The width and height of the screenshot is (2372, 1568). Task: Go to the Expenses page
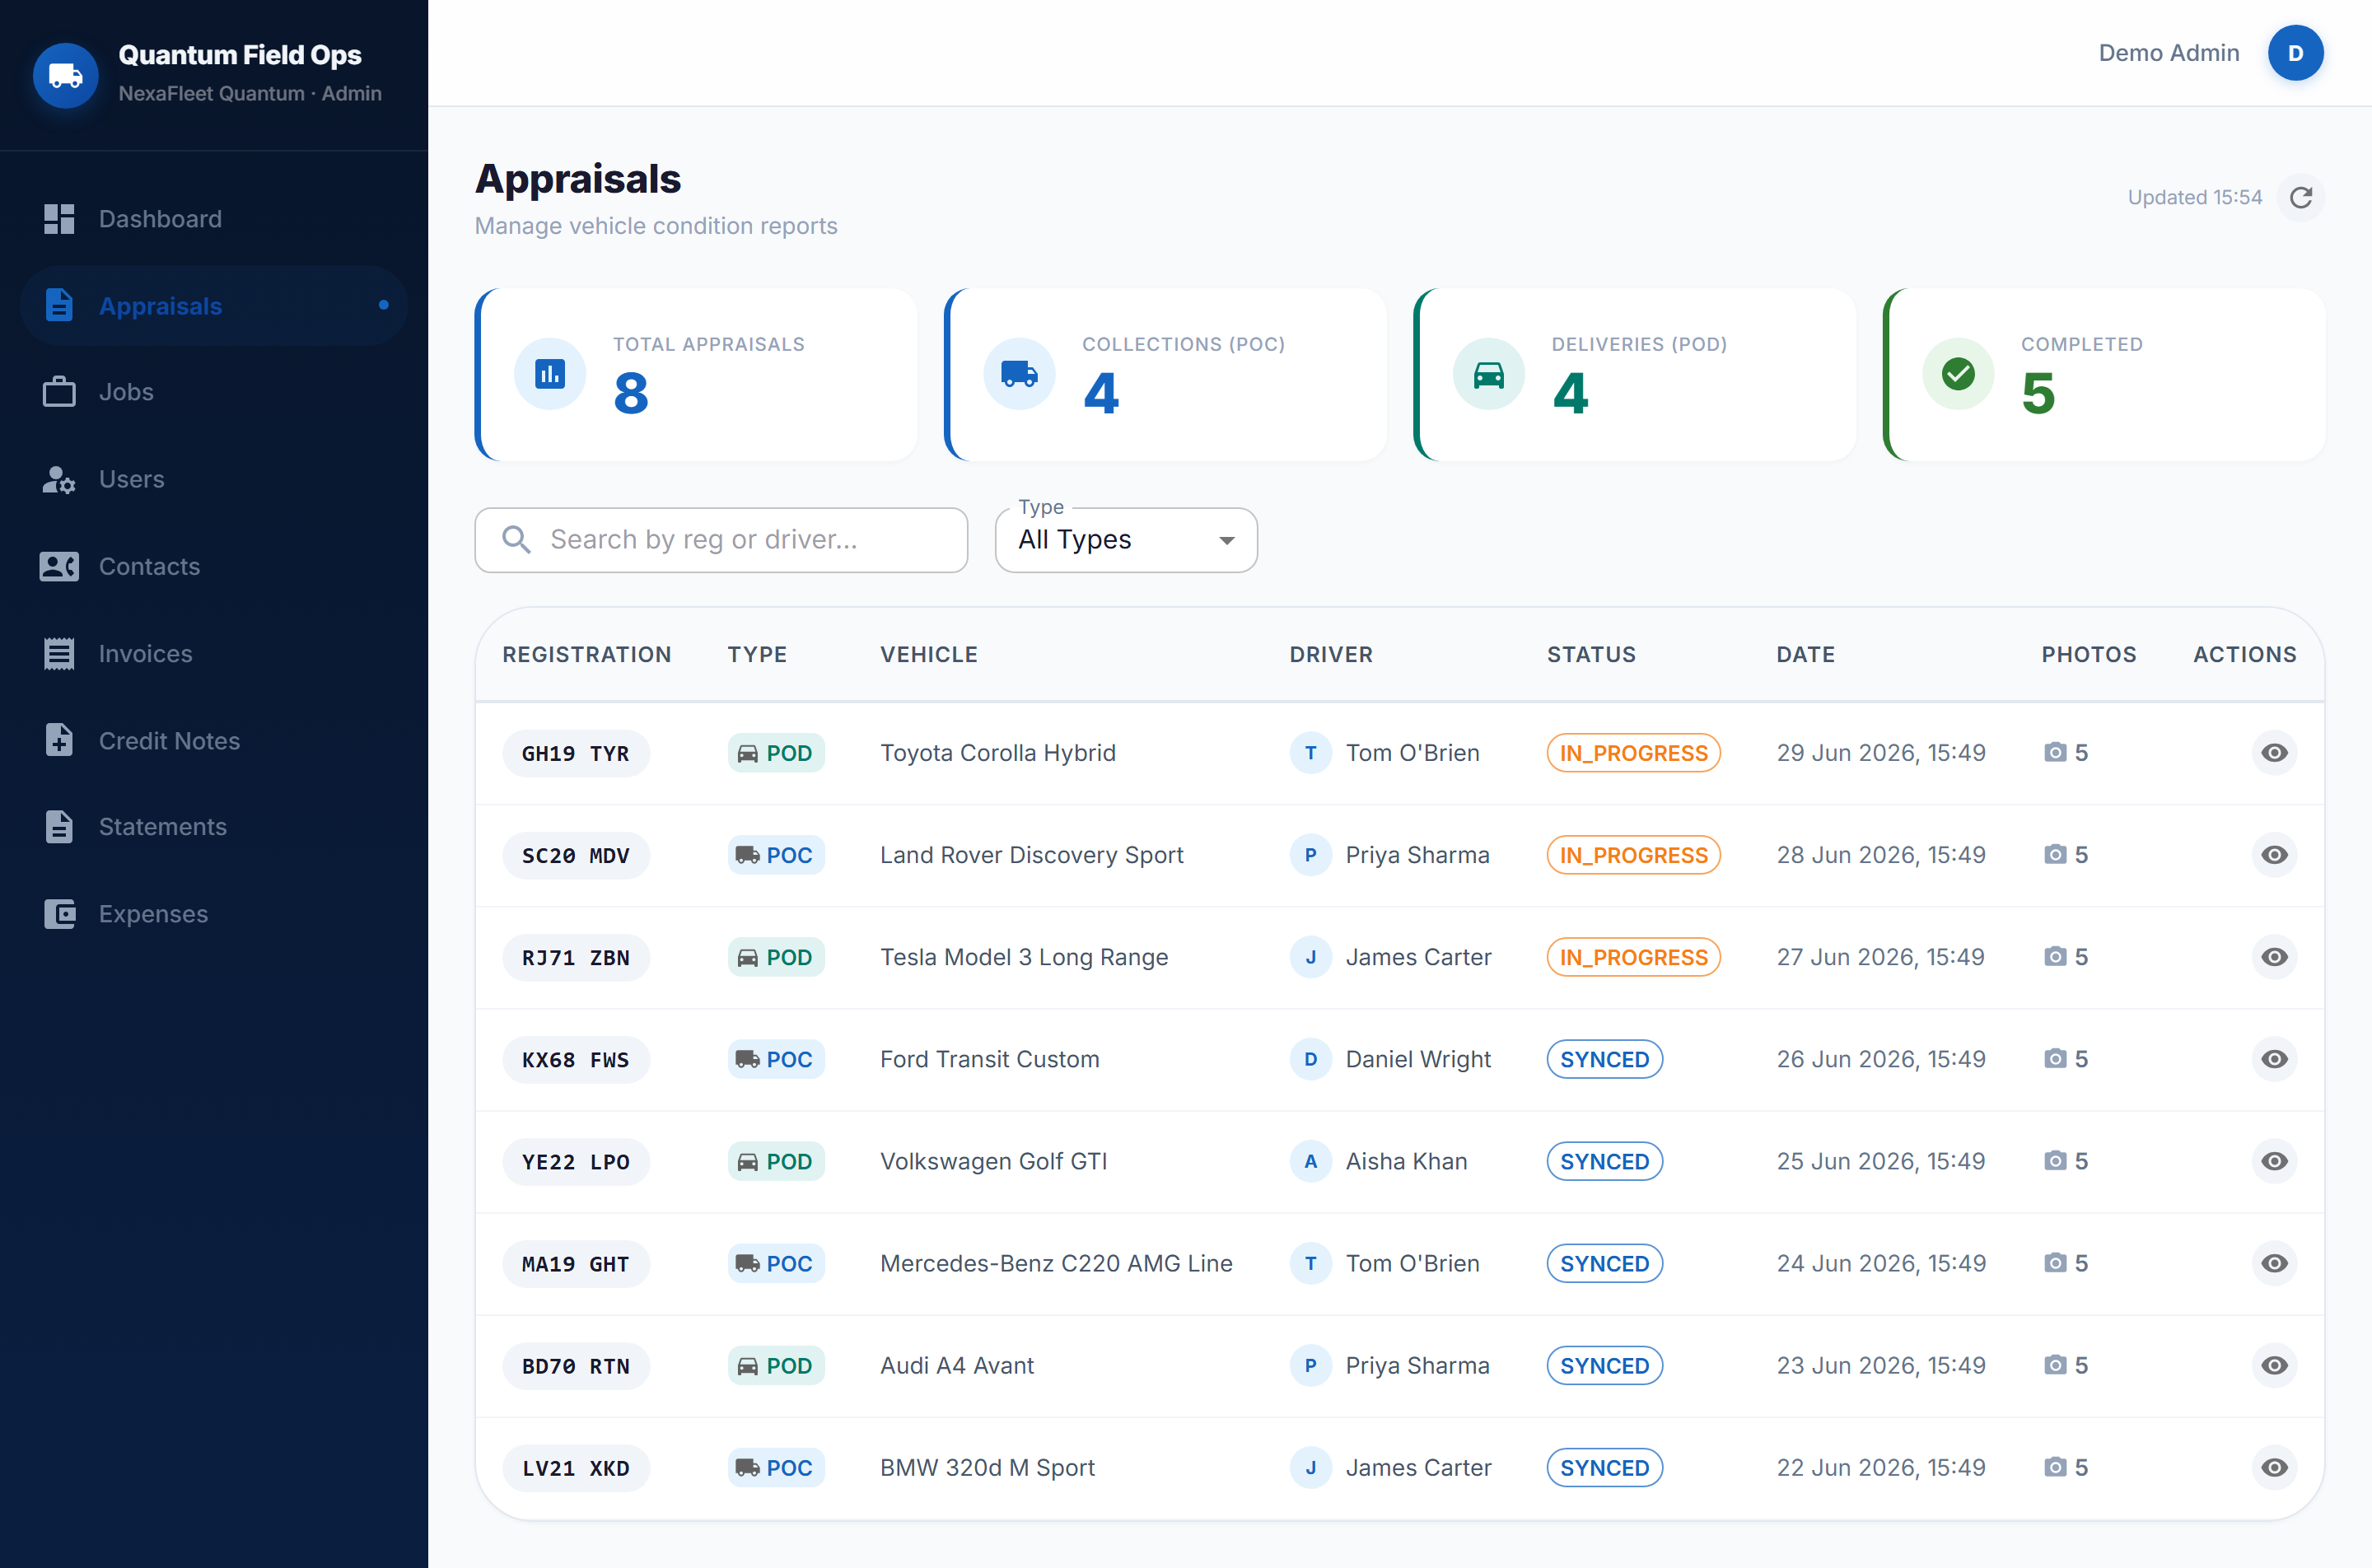pos(213,914)
